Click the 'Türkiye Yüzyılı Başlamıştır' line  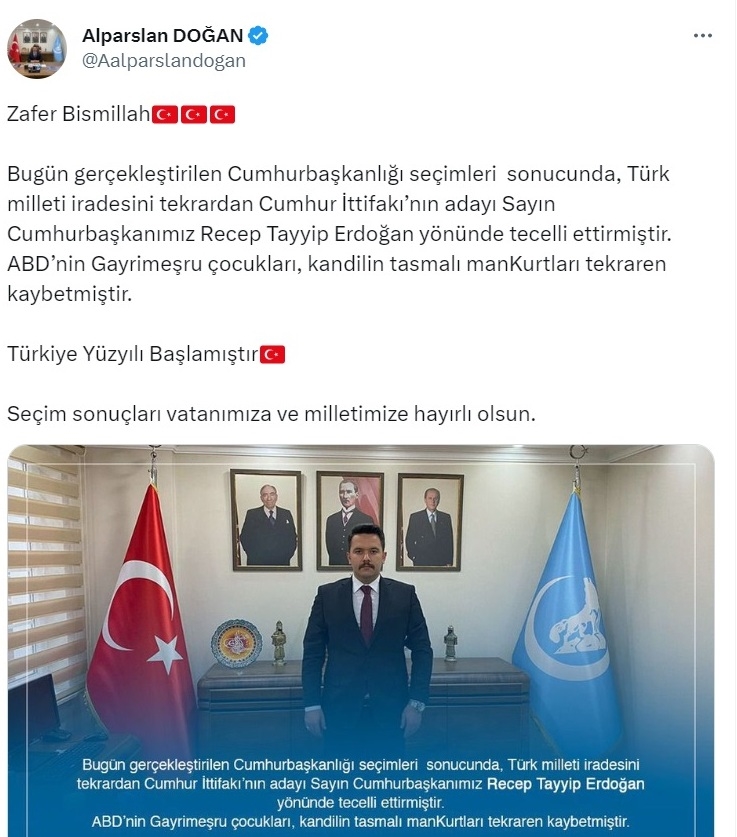[133, 354]
